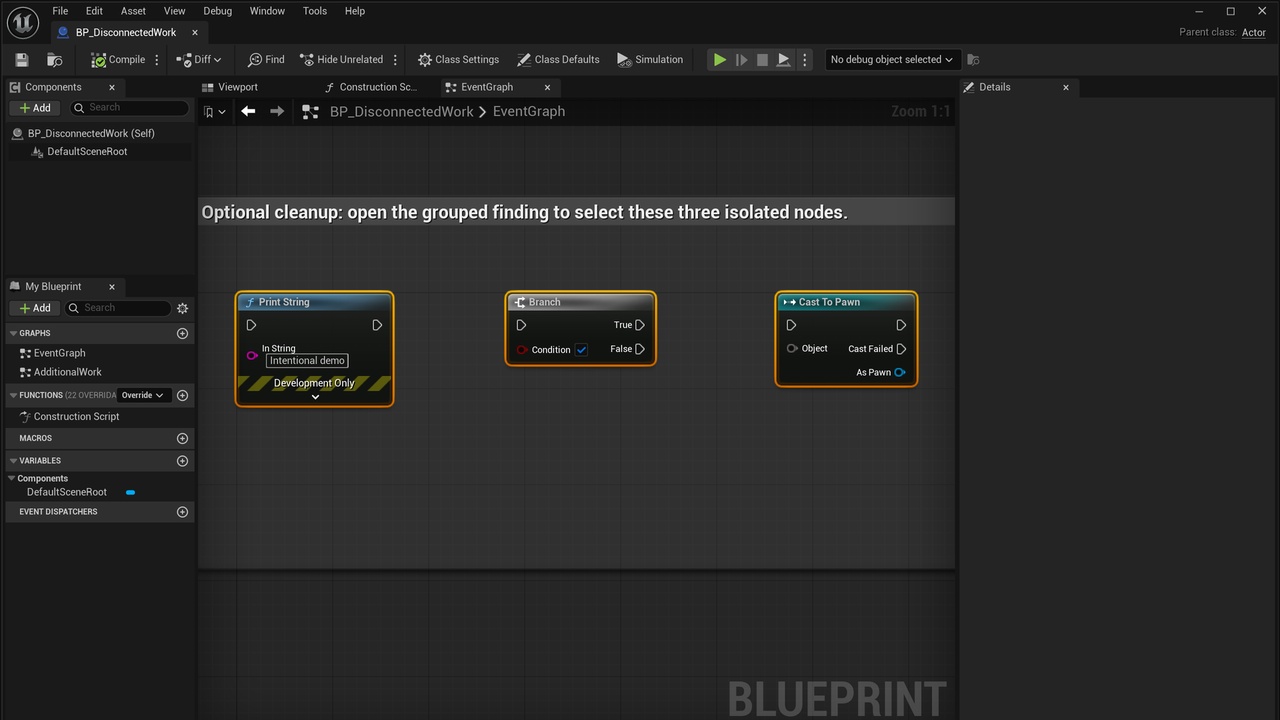Open the Tools menu

coord(315,11)
